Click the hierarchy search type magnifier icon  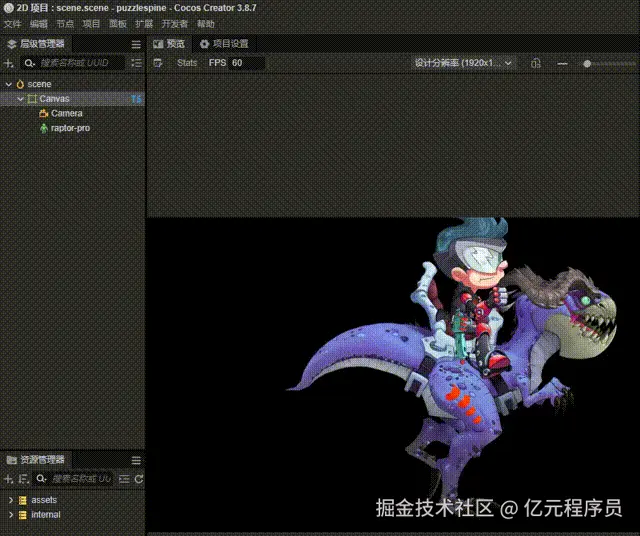(x=29, y=63)
